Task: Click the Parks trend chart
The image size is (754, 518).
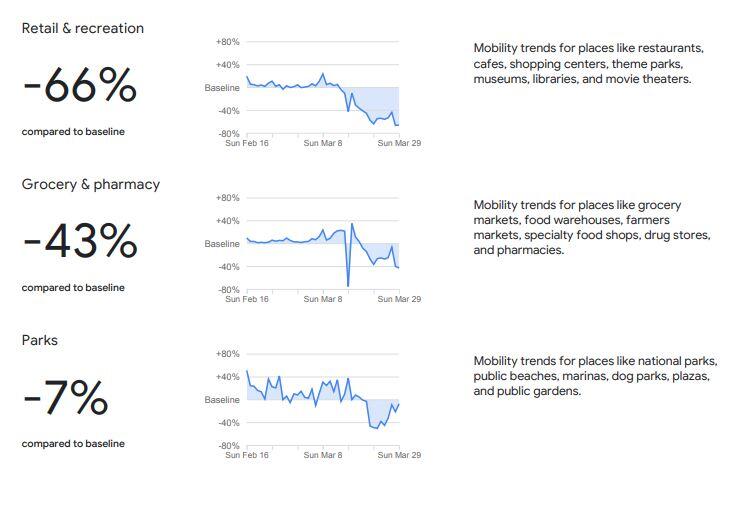Action: [322, 402]
